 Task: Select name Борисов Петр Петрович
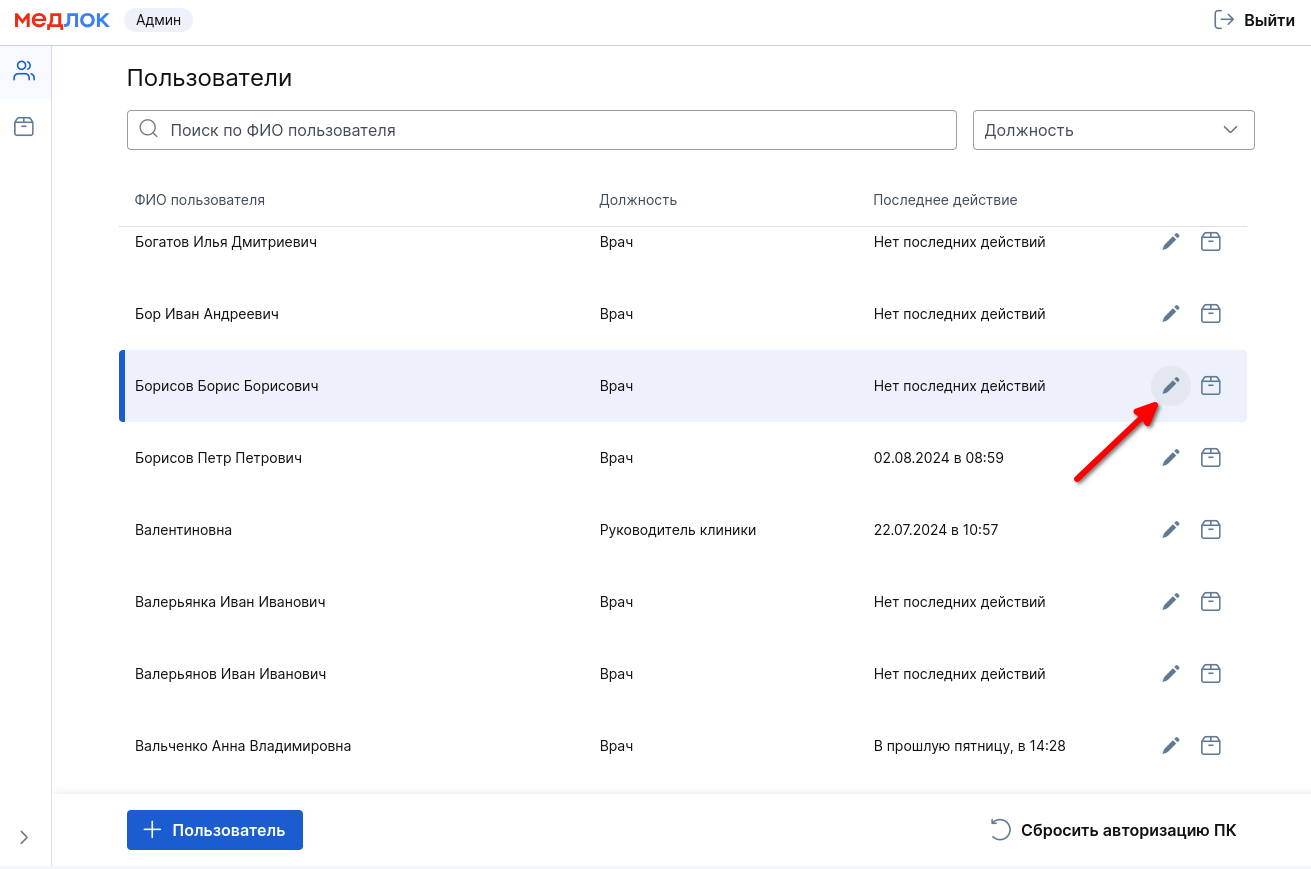click(218, 458)
